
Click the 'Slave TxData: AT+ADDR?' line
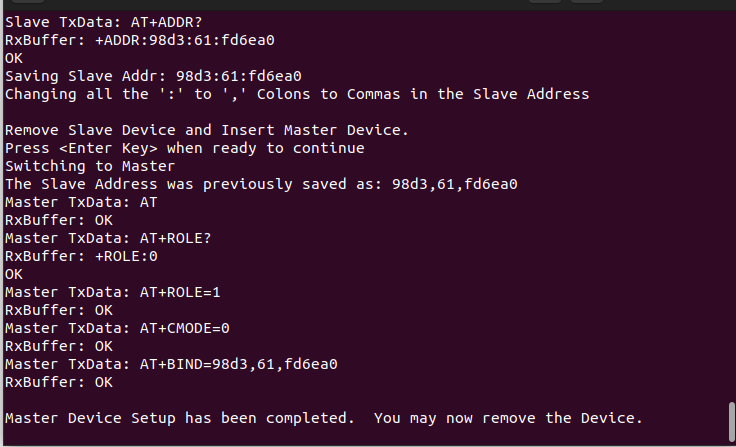tap(104, 22)
